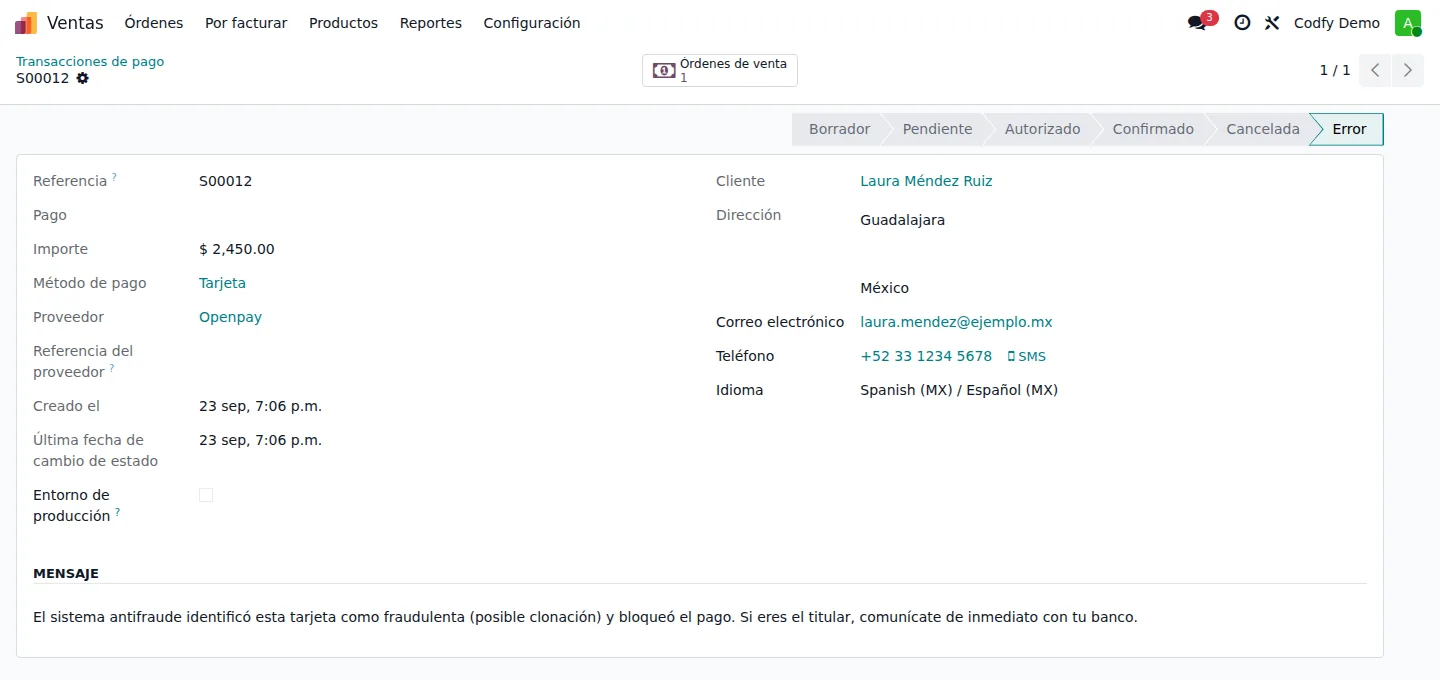Select the Error status stage

tap(1349, 129)
